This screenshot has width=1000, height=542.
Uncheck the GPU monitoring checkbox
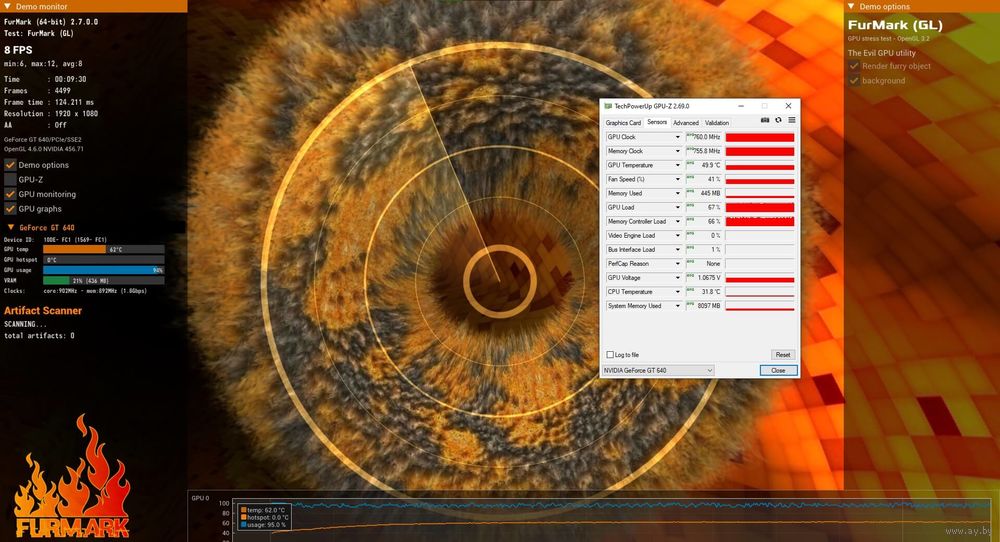[10, 194]
